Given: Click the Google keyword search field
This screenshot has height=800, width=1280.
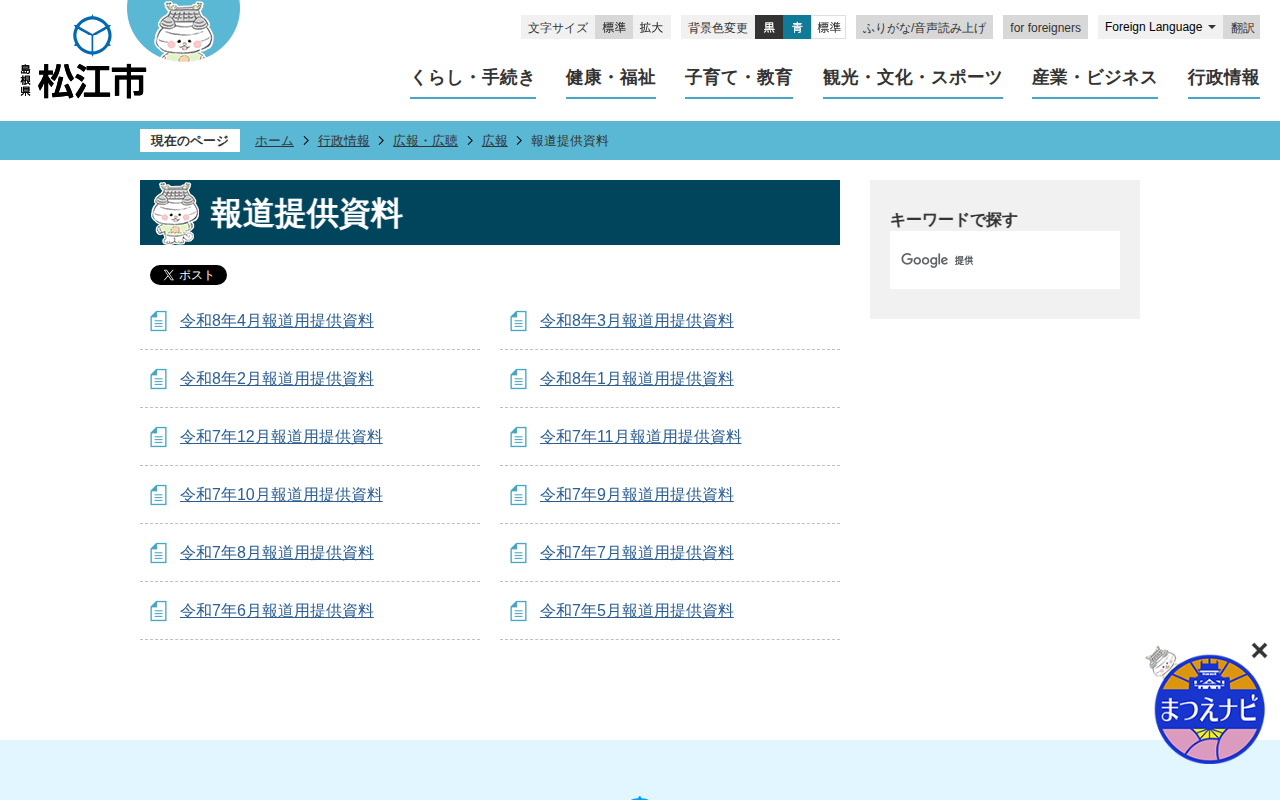Looking at the screenshot, I should click(x=1005, y=260).
